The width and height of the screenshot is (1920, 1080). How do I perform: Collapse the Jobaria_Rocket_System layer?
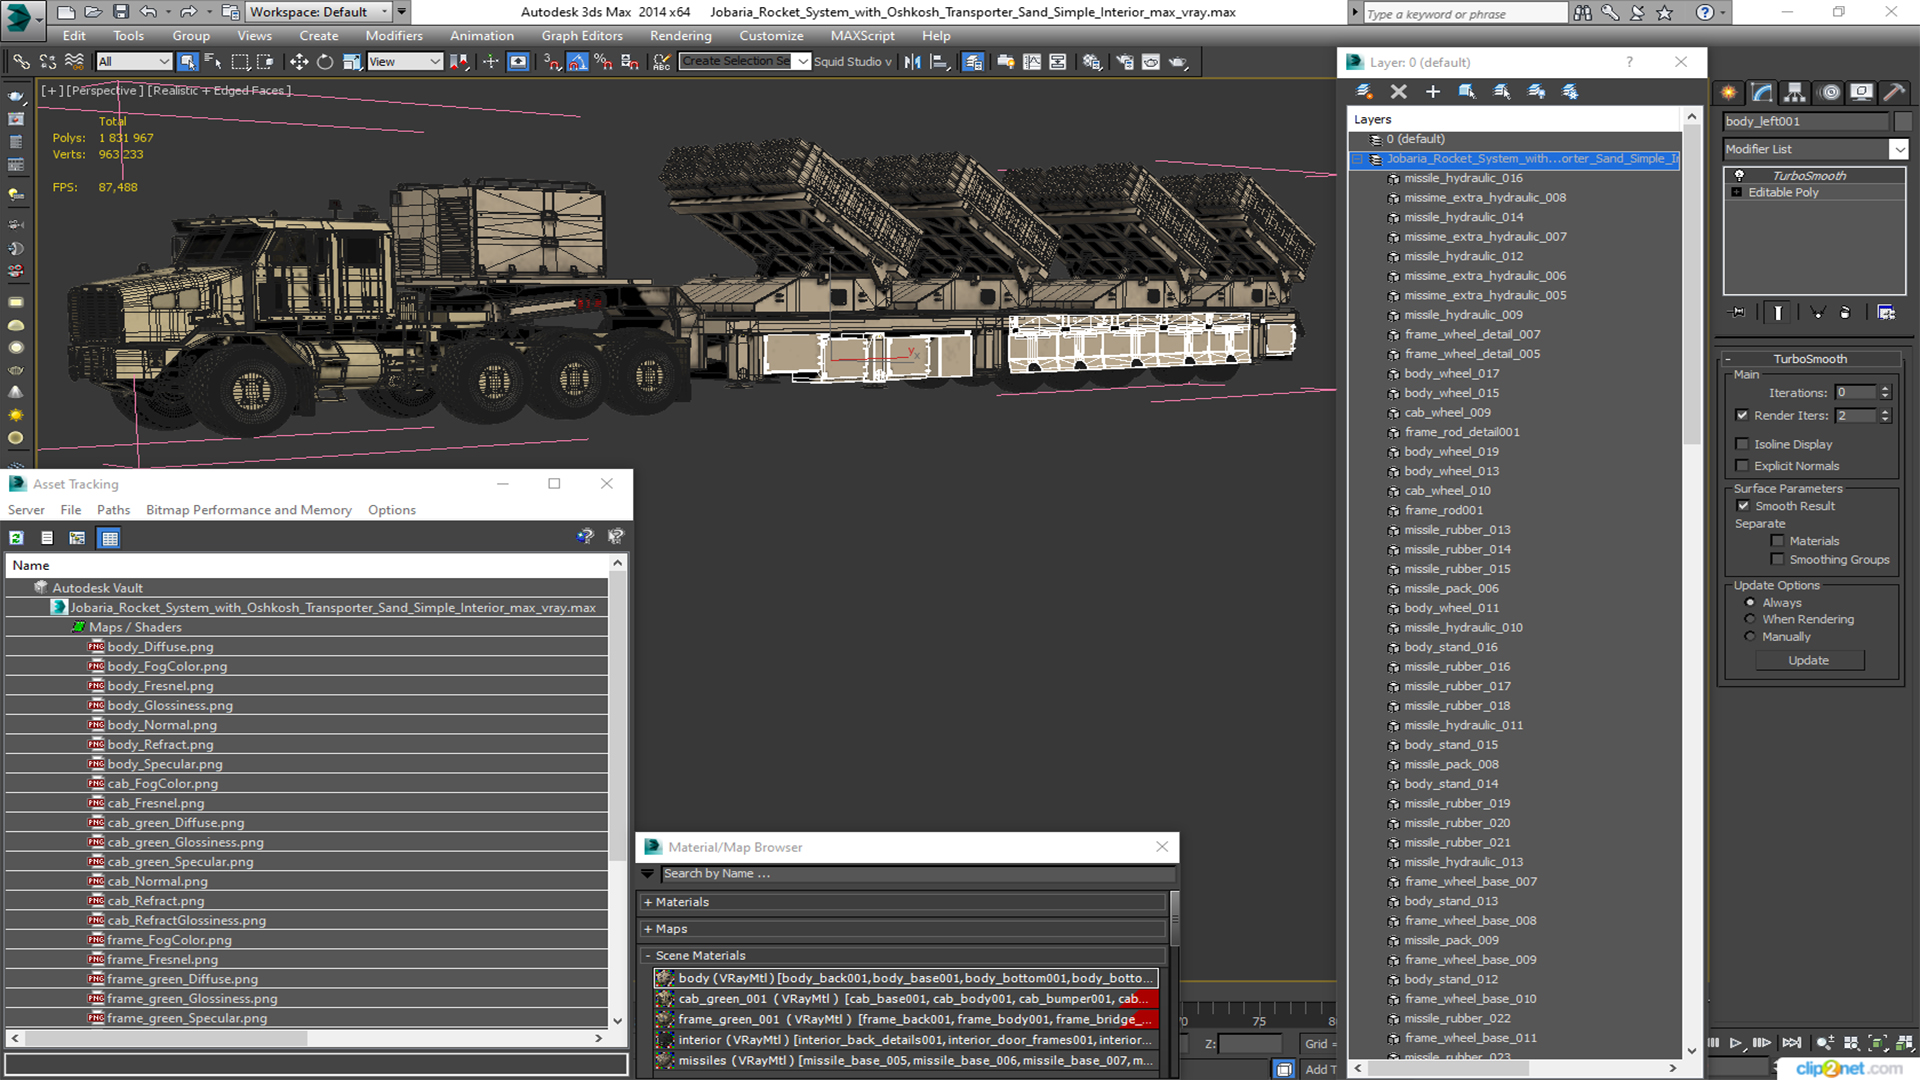1357,159
